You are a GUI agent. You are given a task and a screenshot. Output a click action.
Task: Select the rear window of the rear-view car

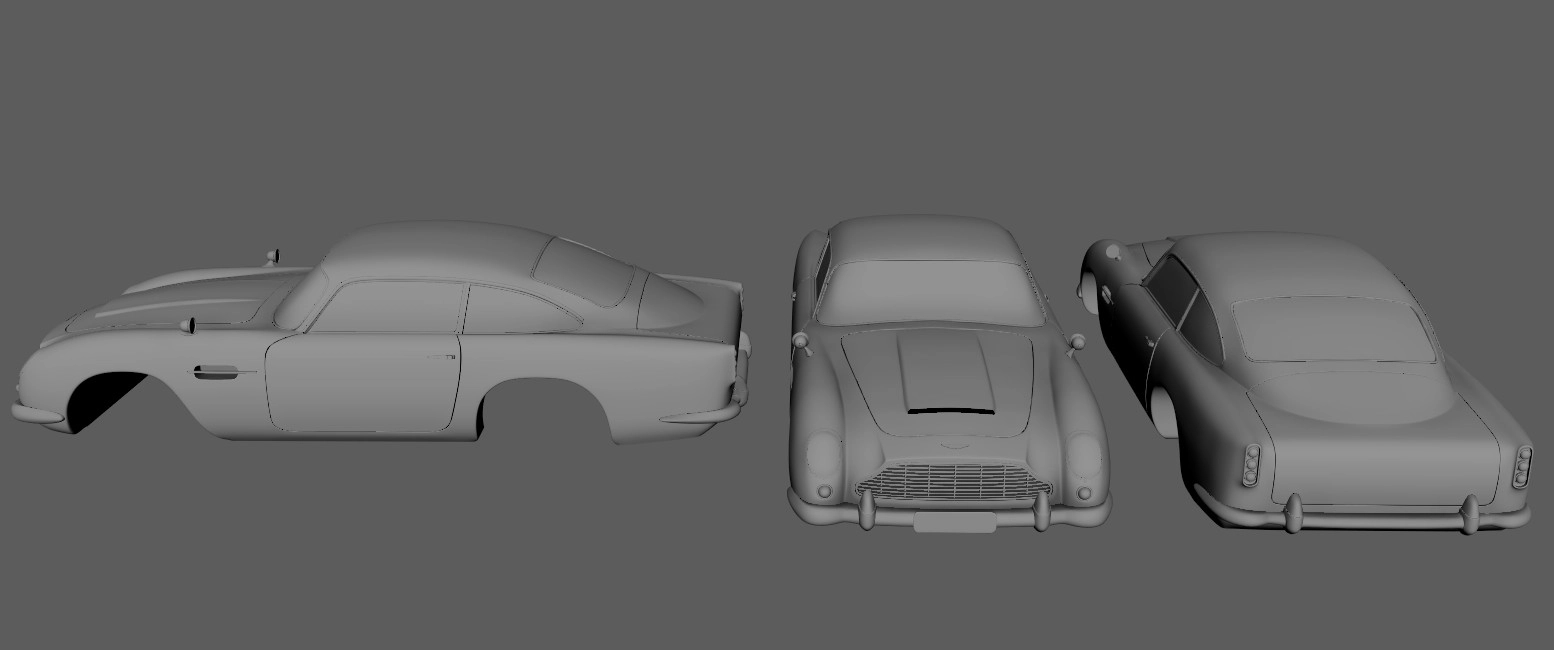[x=1334, y=331]
